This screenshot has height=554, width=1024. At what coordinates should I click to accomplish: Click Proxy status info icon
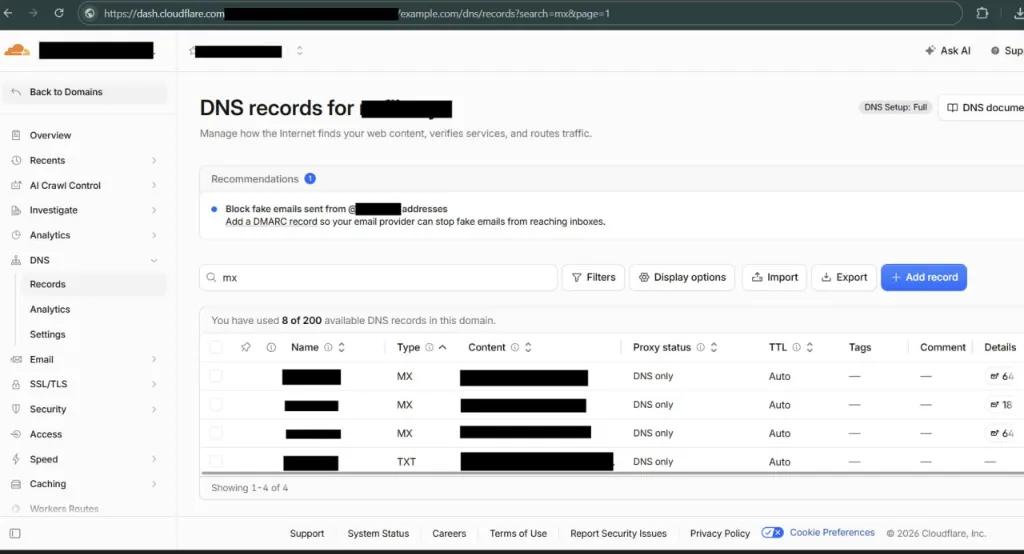pos(700,348)
